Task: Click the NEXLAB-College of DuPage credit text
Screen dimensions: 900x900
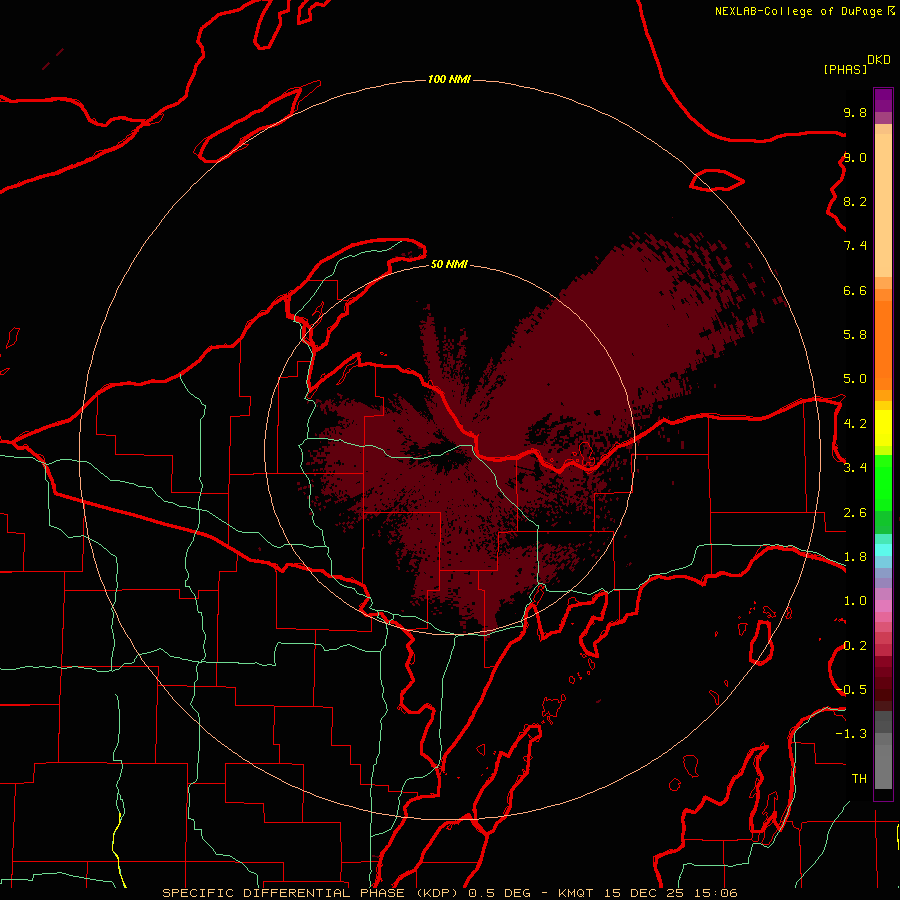Action: click(x=798, y=11)
